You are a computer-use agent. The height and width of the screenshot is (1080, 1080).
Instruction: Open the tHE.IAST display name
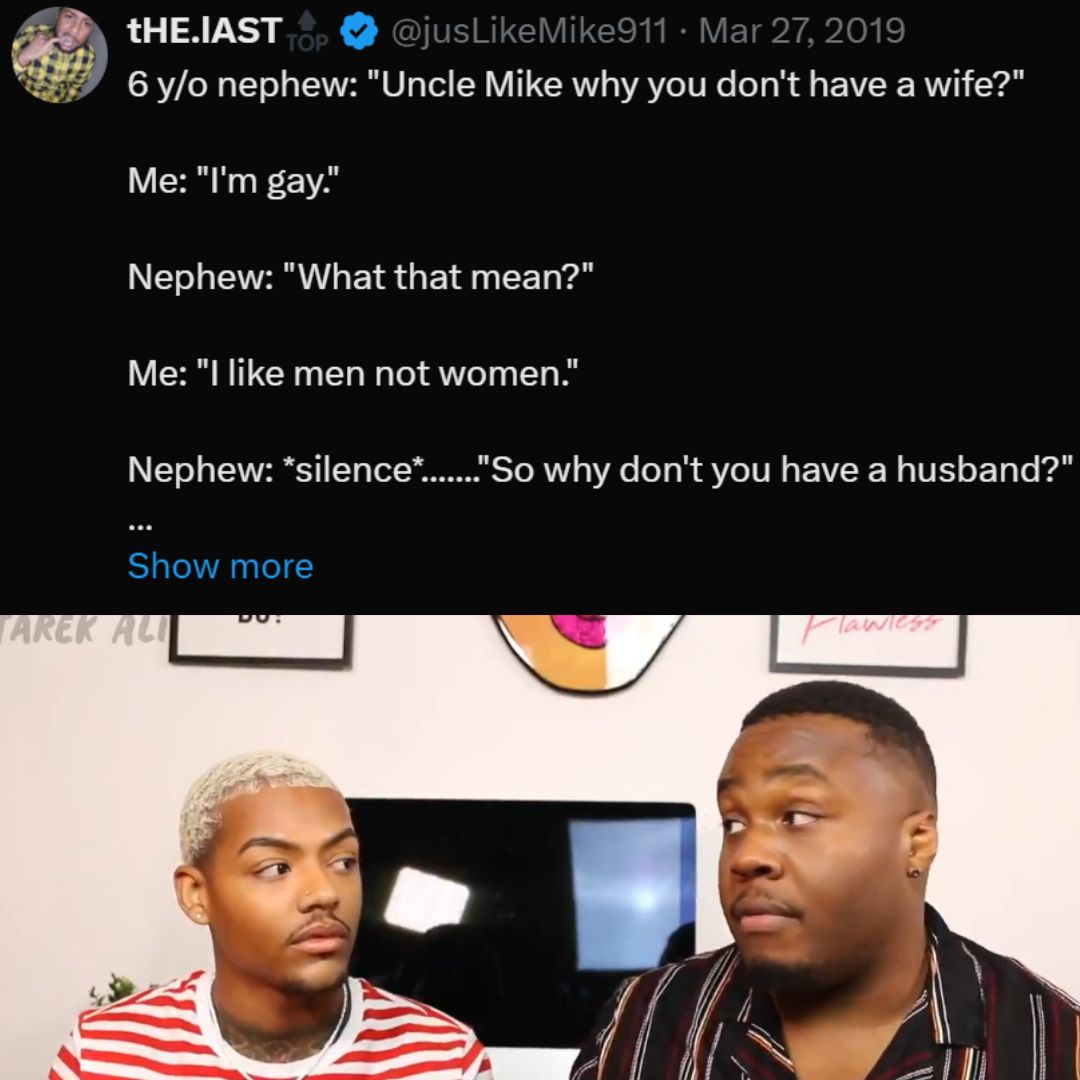pos(205,31)
